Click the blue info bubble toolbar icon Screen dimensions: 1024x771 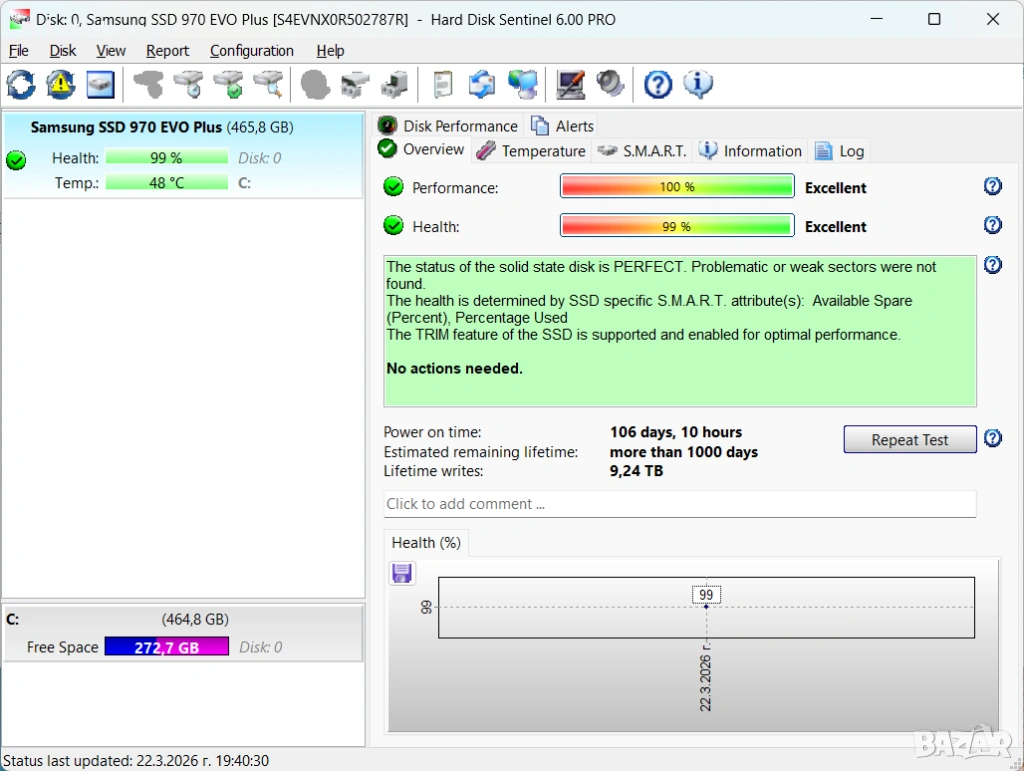697,85
